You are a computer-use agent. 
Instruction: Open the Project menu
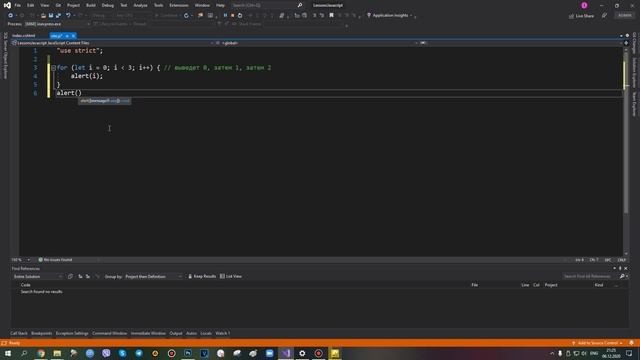[x=73, y=5]
